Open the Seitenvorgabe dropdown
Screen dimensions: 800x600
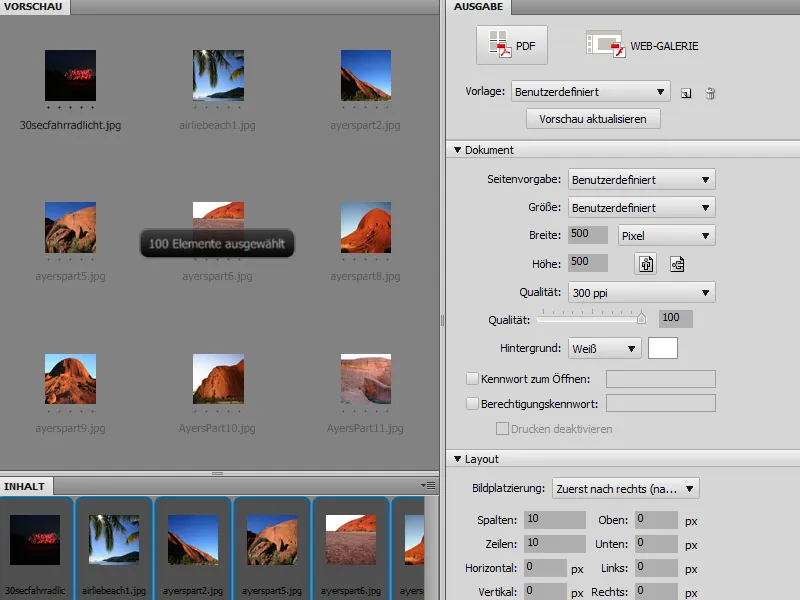(641, 180)
